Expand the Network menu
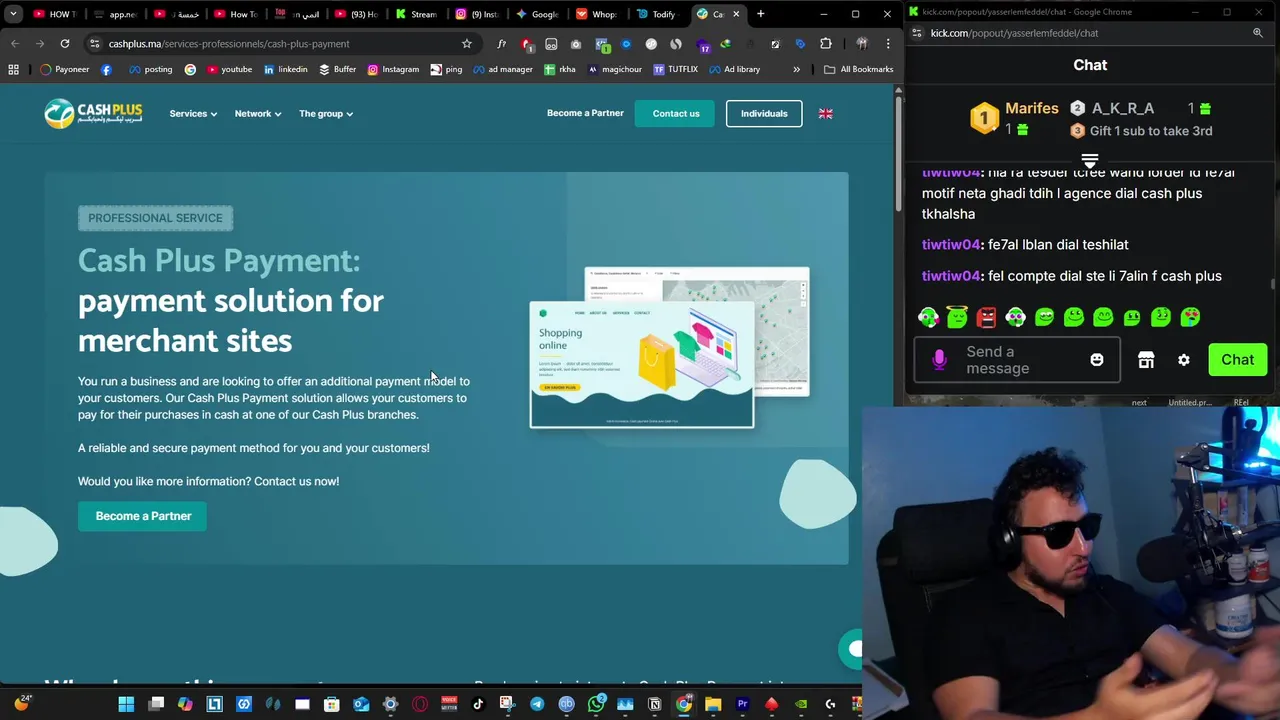 coord(258,114)
